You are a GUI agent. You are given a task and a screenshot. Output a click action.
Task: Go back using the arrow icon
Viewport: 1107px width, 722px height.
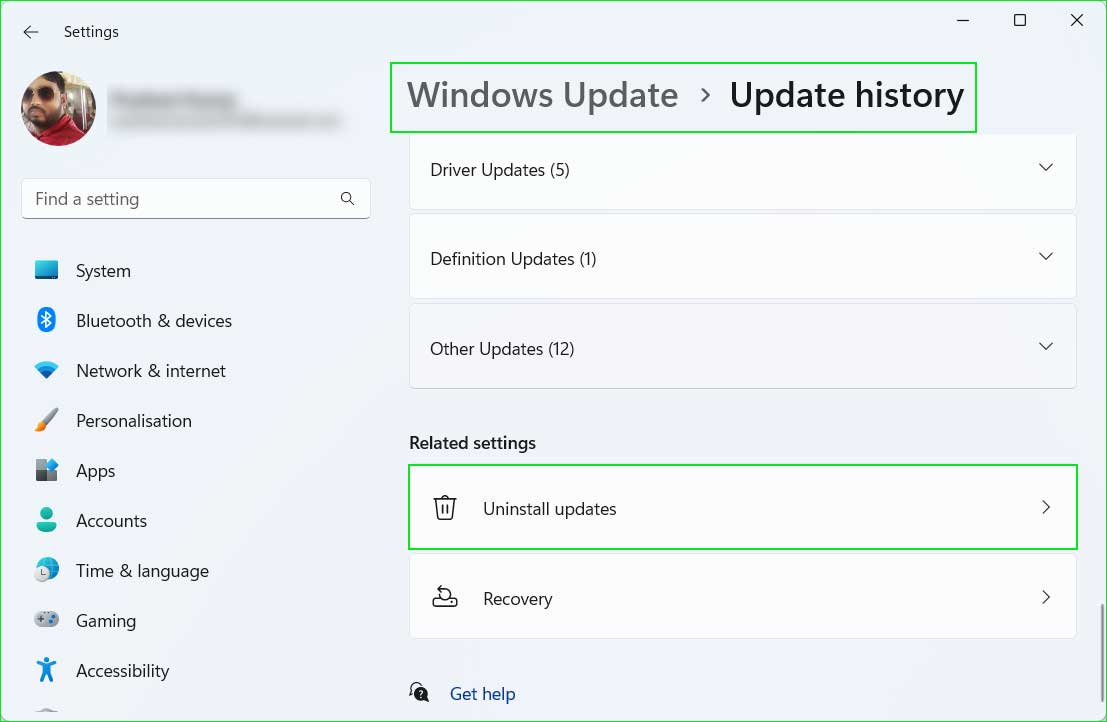coord(30,32)
